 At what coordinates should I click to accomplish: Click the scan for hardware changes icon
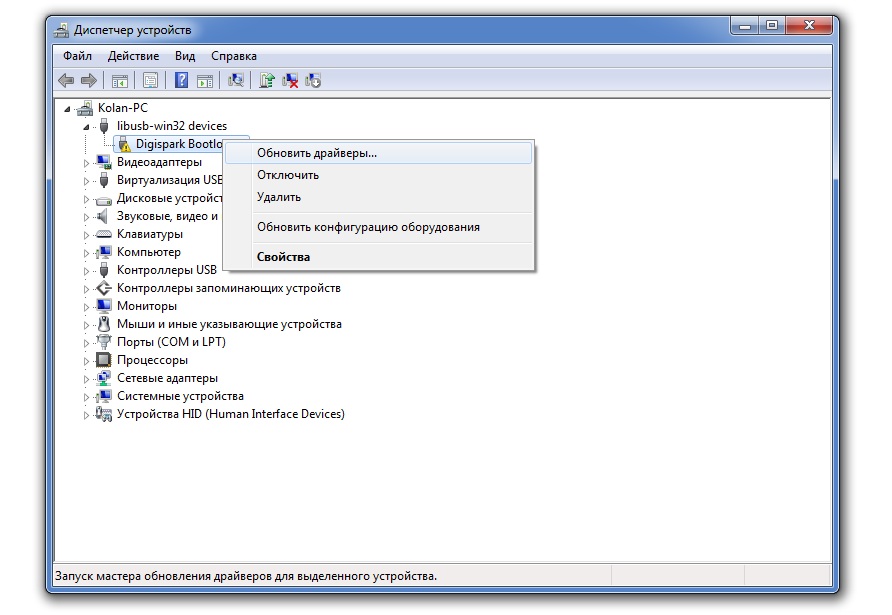[x=236, y=80]
